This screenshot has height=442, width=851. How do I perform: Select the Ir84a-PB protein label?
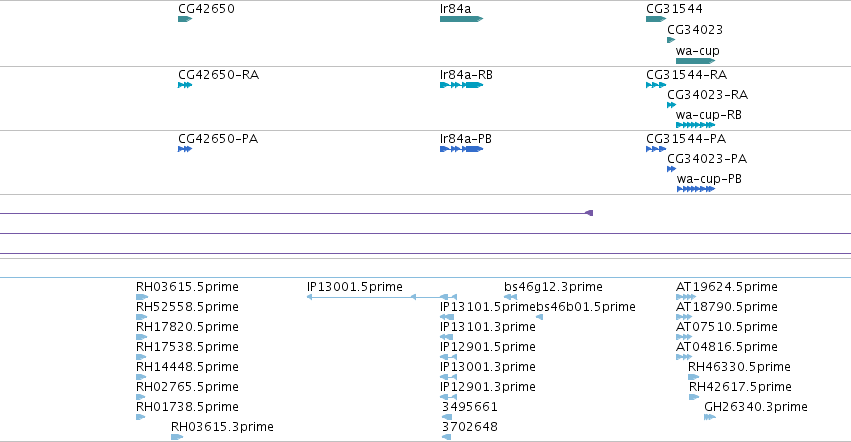(466, 139)
